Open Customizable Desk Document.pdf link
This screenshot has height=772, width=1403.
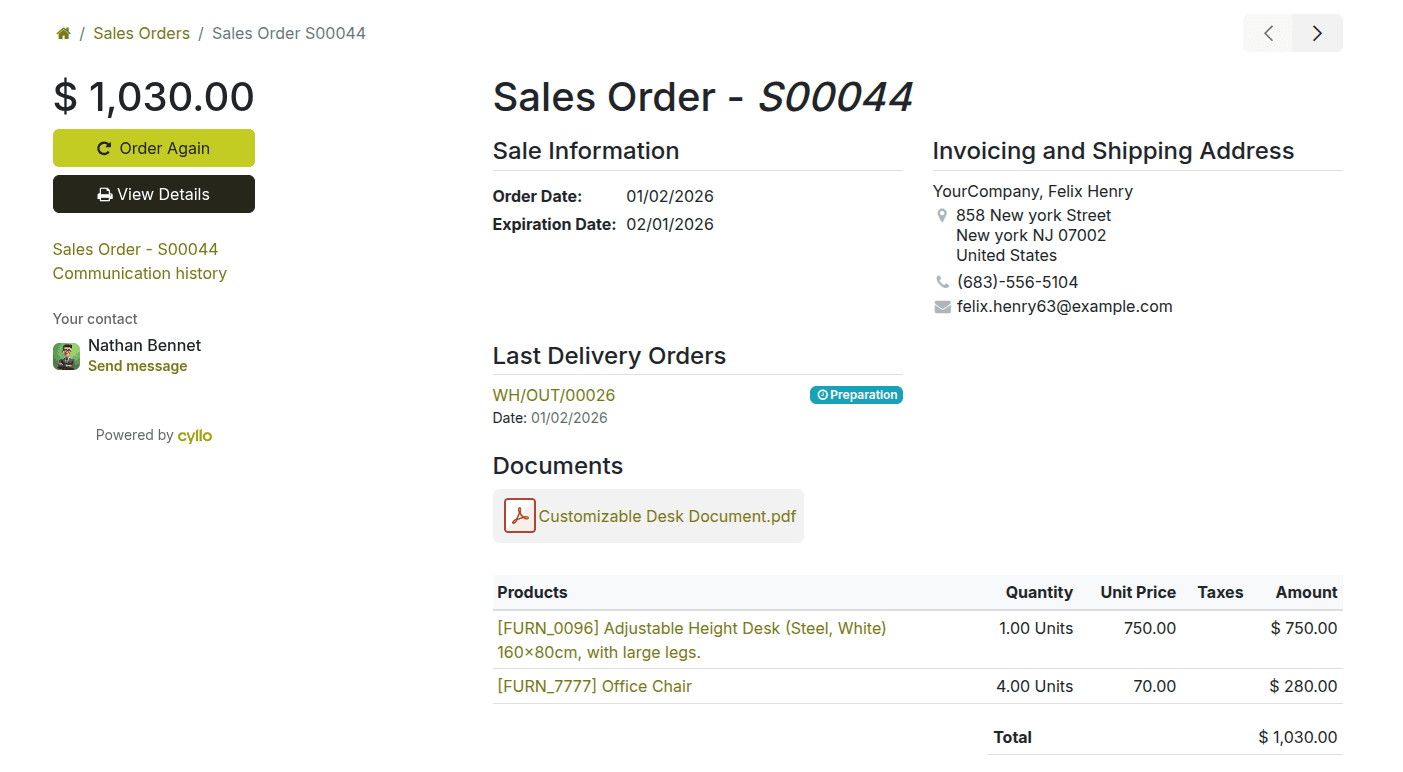pyautogui.click(x=667, y=516)
